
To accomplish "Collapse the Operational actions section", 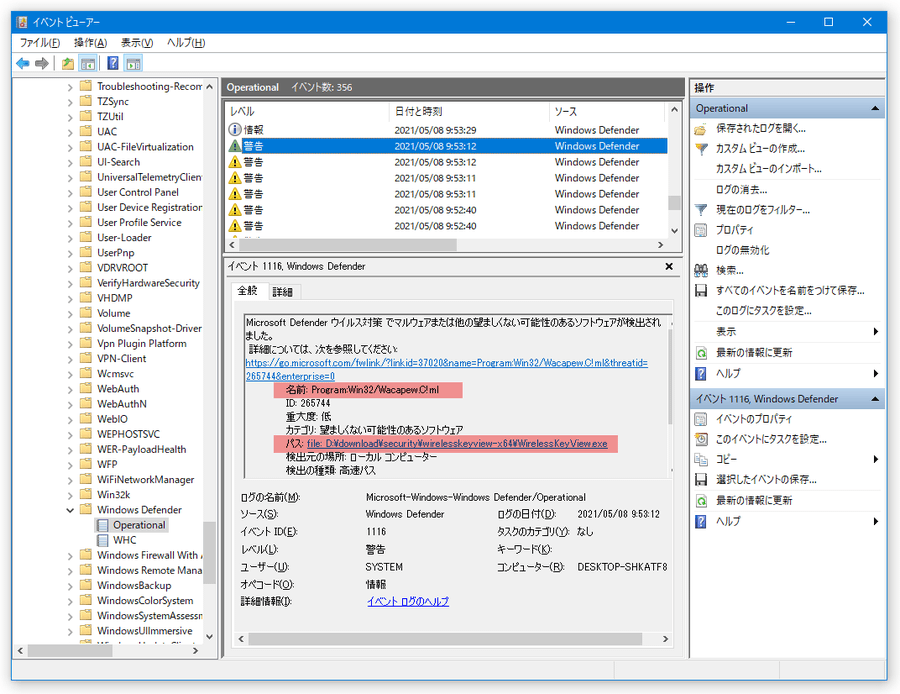I will click(875, 108).
